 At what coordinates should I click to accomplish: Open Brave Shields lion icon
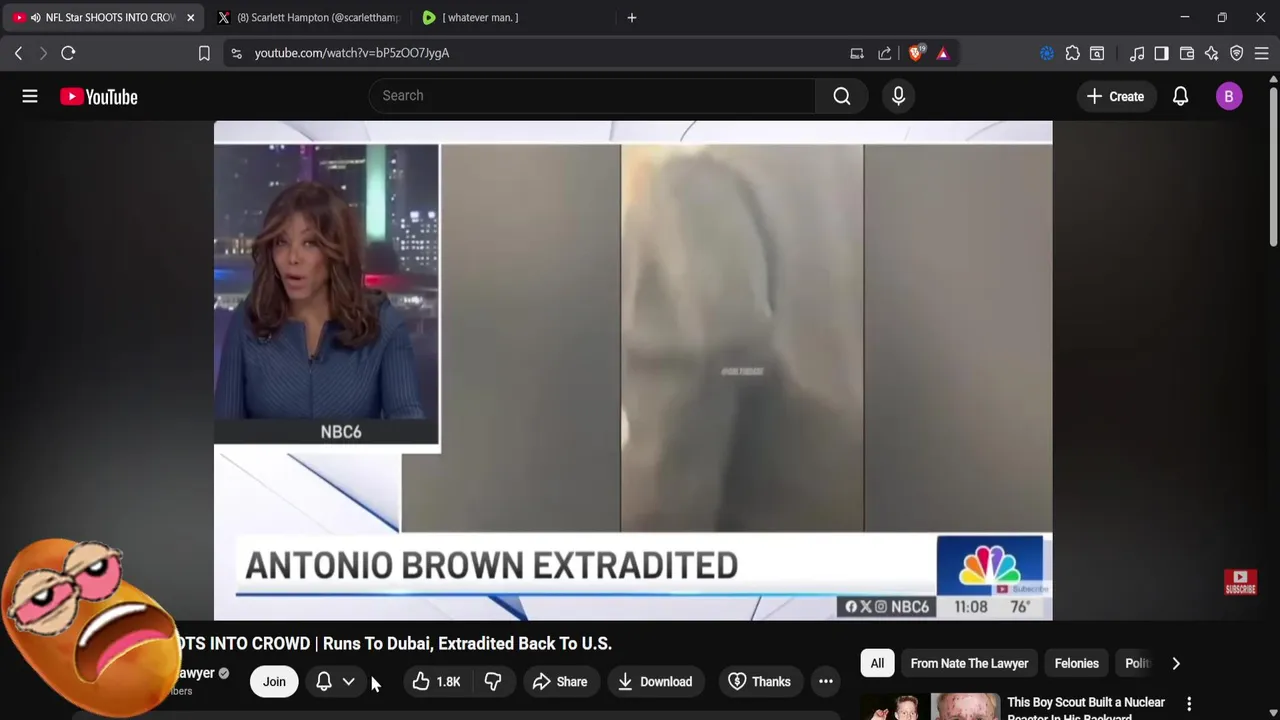pyautogui.click(x=916, y=53)
